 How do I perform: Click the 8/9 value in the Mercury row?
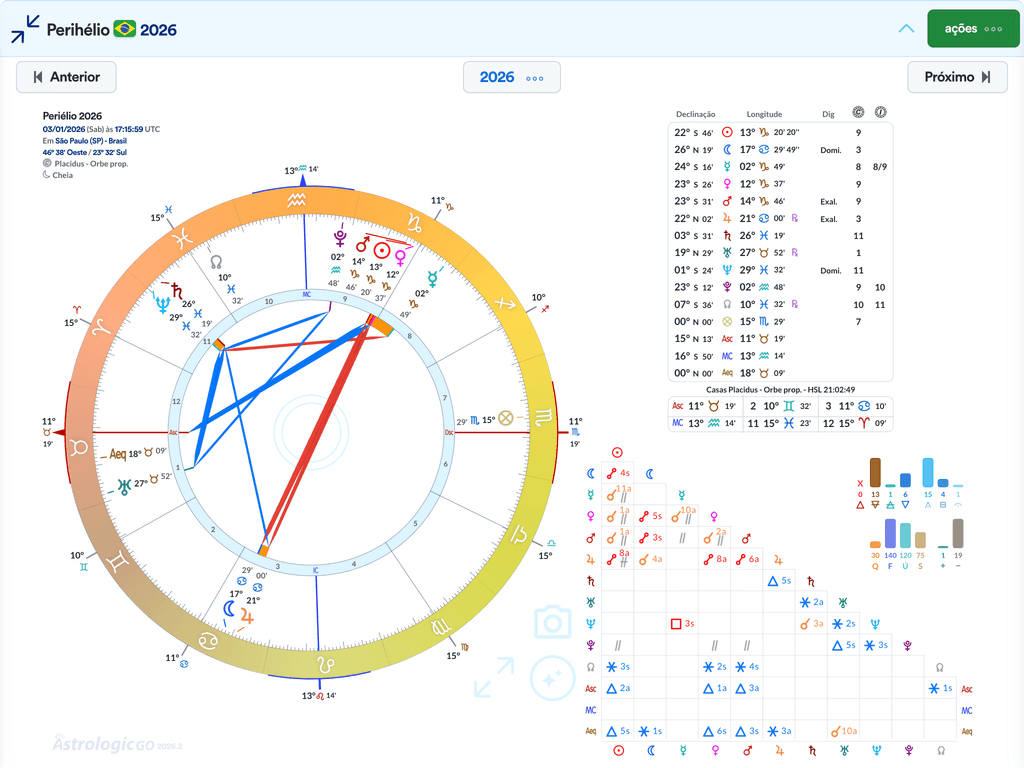click(880, 167)
